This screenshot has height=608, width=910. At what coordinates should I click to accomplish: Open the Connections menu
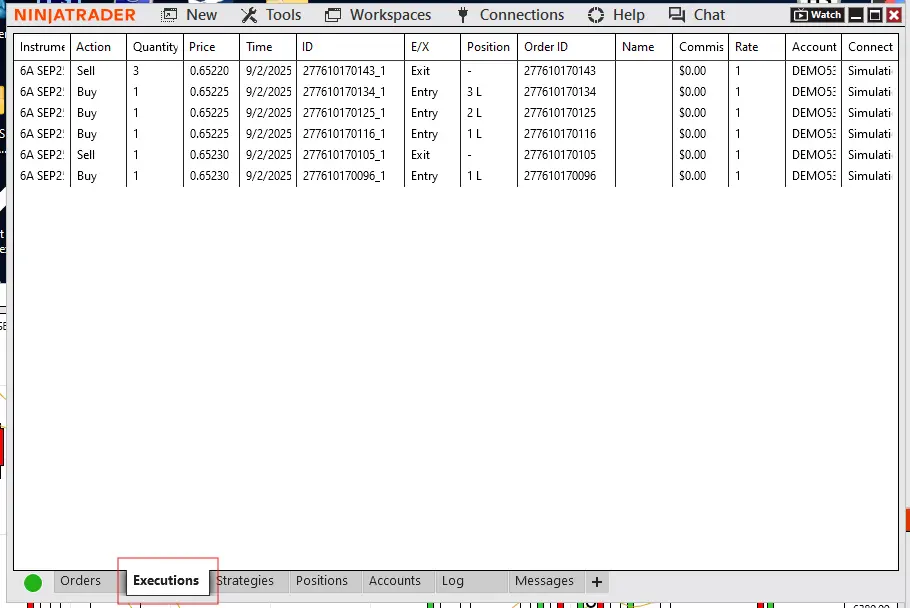[510, 15]
